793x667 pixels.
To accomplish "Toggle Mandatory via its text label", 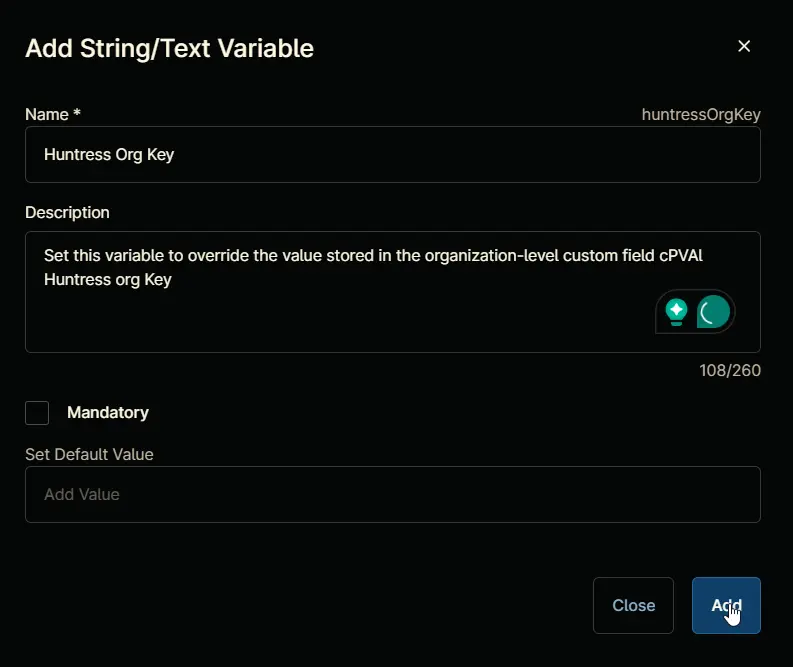I will click(108, 413).
